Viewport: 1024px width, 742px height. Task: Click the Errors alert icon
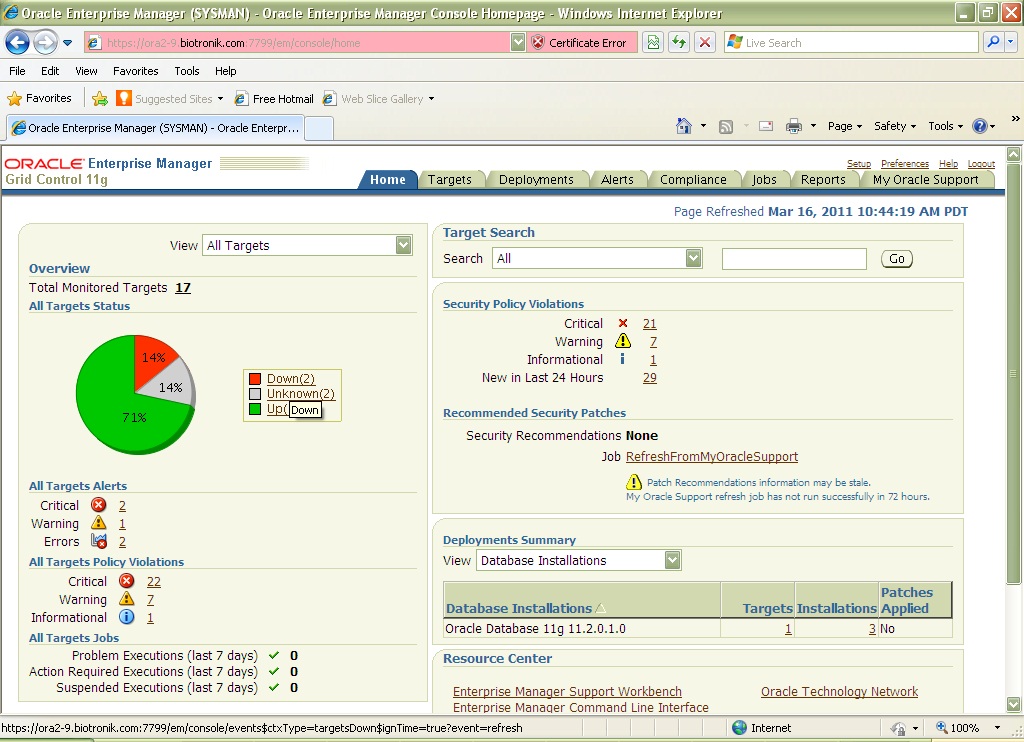point(99,541)
